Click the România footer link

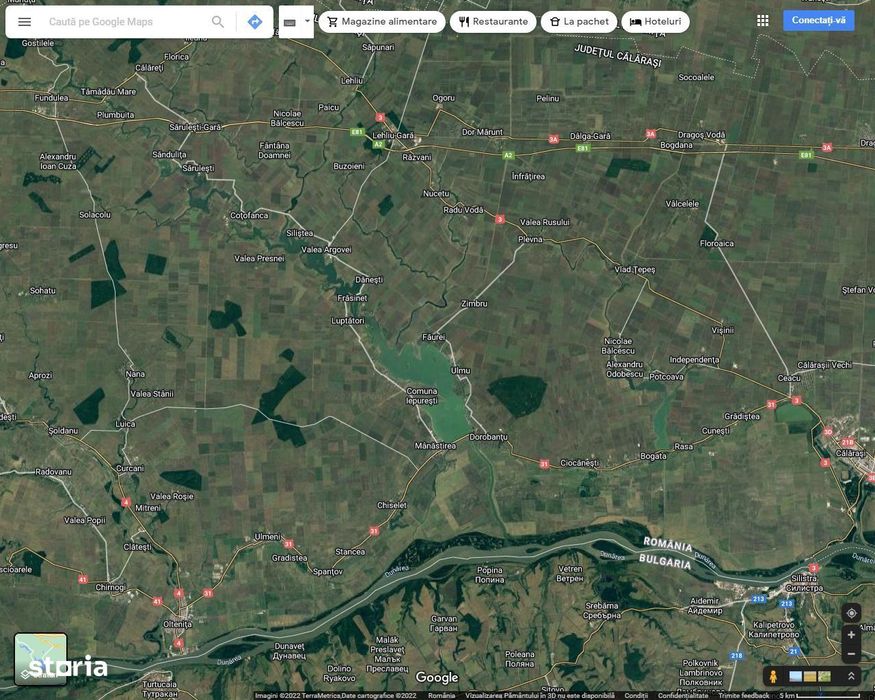pyautogui.click(x=441, y=696)
